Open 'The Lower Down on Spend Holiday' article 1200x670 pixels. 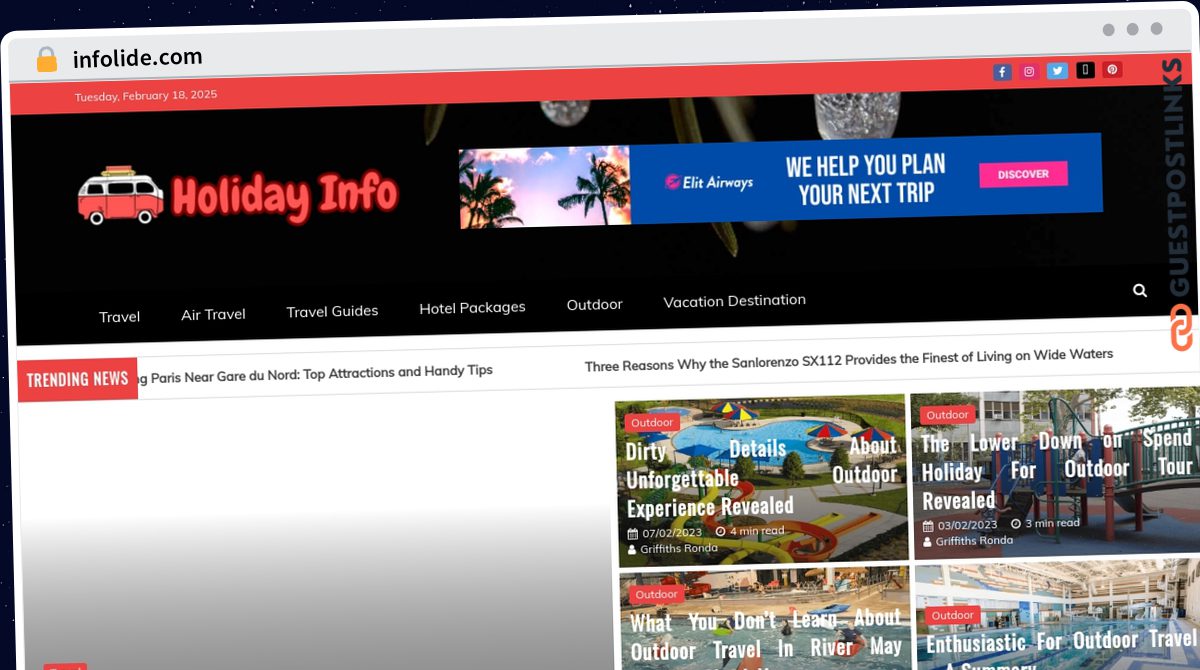click(x=1058, y=468)
